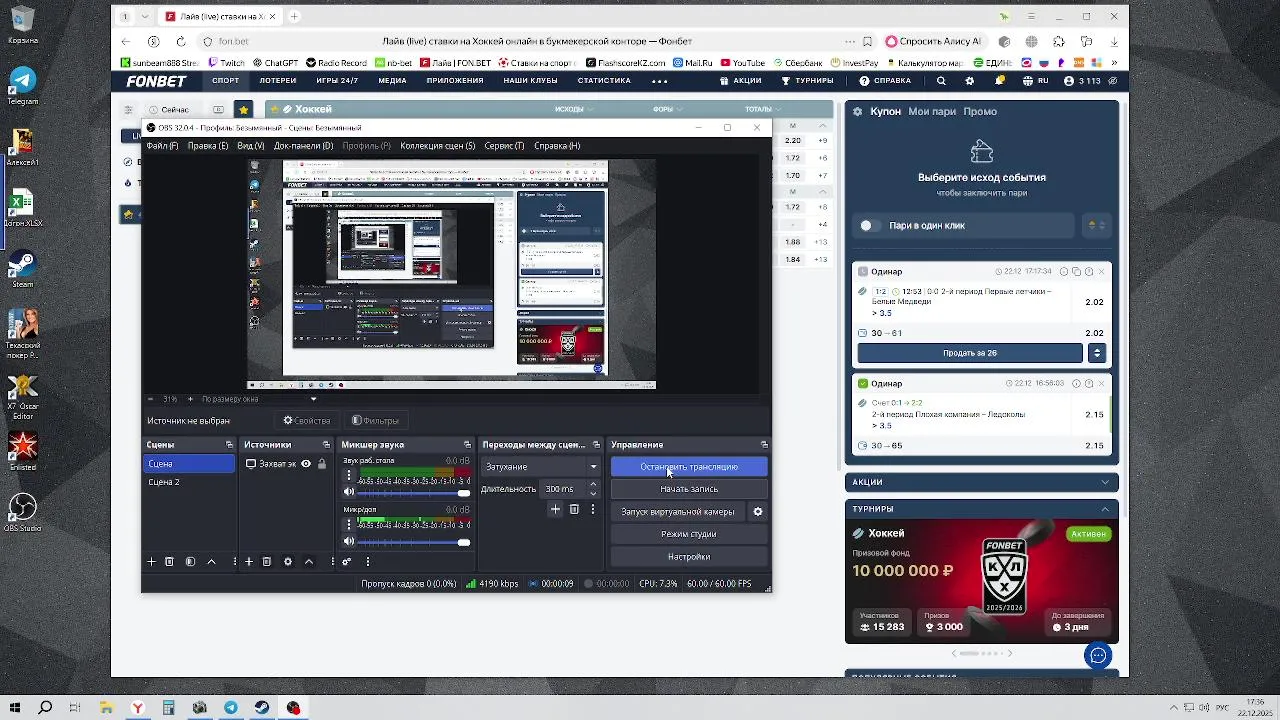
Task: Reload the fon.bet page
Action: click(180, 41)
